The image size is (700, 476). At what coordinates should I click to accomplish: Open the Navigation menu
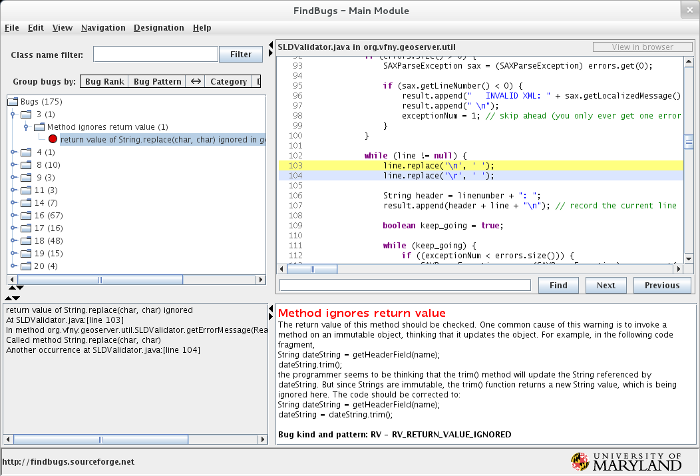103,28
